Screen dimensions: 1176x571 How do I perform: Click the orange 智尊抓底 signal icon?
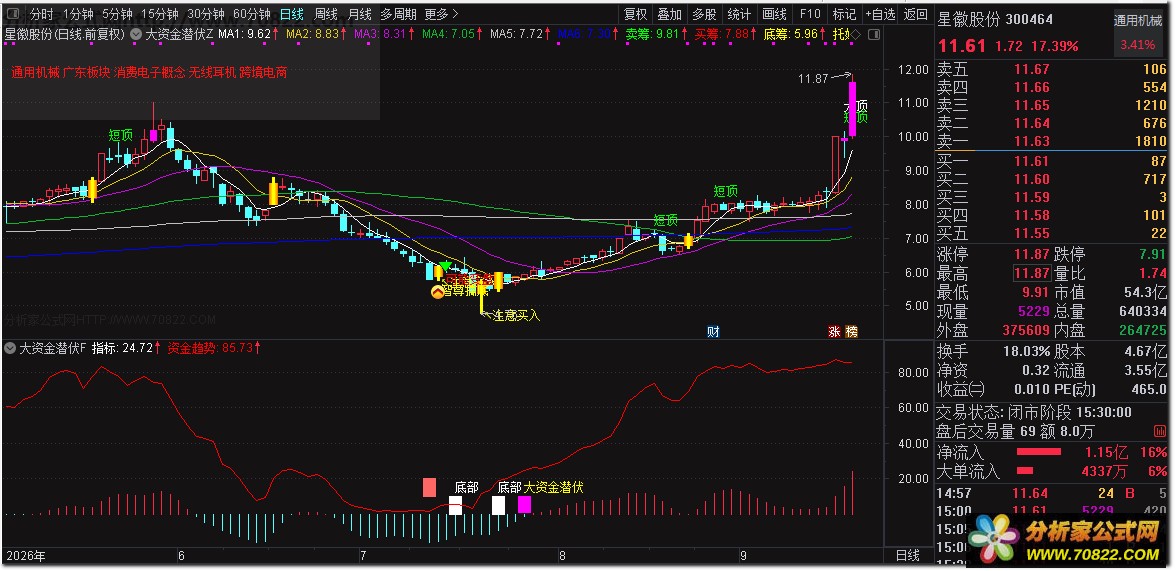pos(437,292)
